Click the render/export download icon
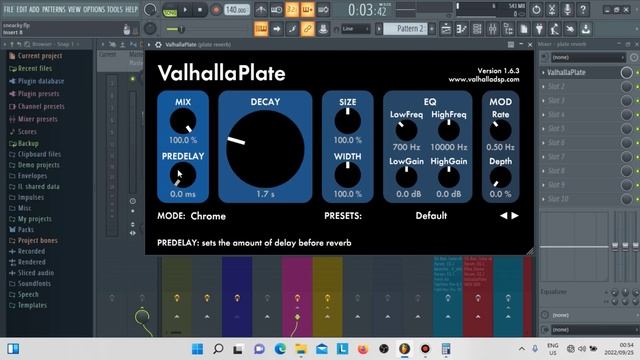Screen dimensions: 640x360 pyautogui.click(x=586, y=29)
